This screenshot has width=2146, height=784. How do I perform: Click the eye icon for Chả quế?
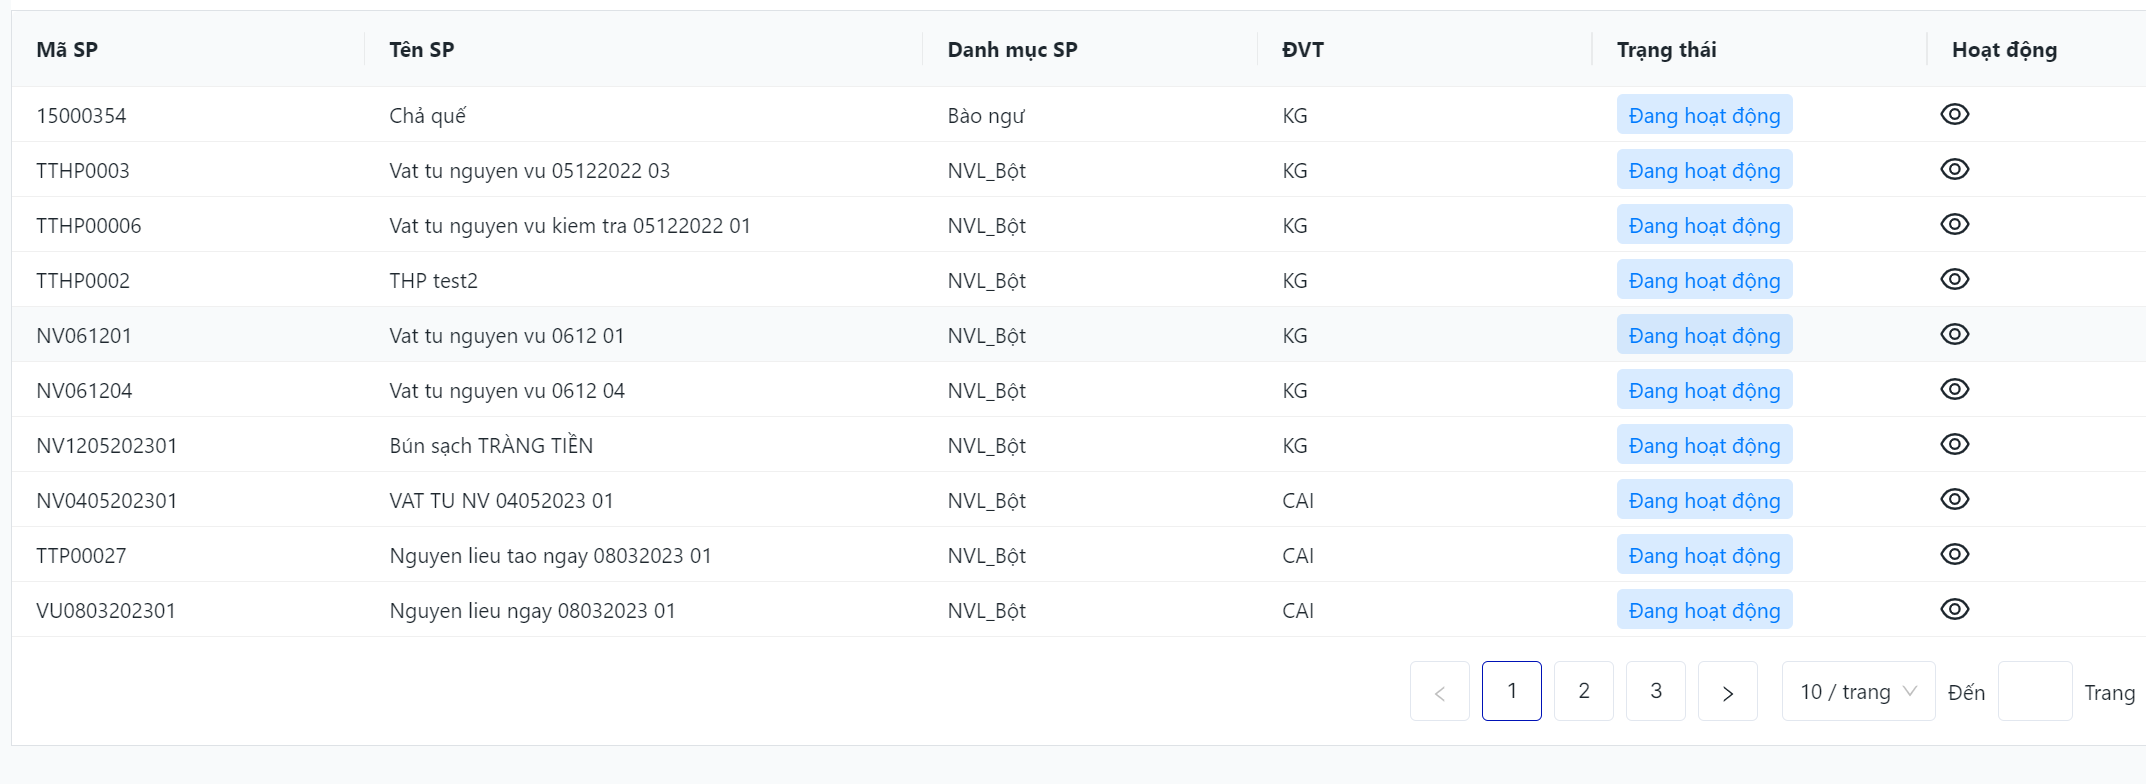pos(1954,115)
